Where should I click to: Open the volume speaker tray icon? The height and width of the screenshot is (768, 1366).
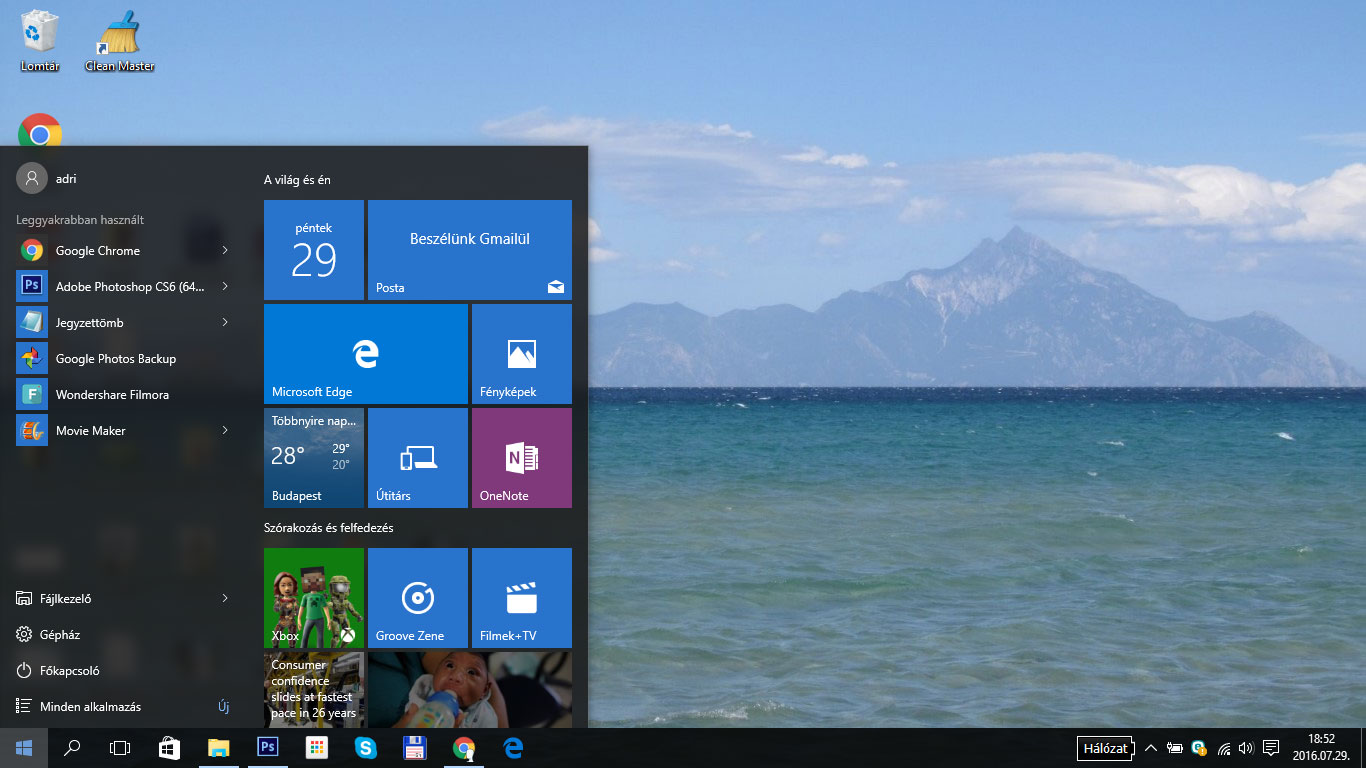click(1246, 748)
